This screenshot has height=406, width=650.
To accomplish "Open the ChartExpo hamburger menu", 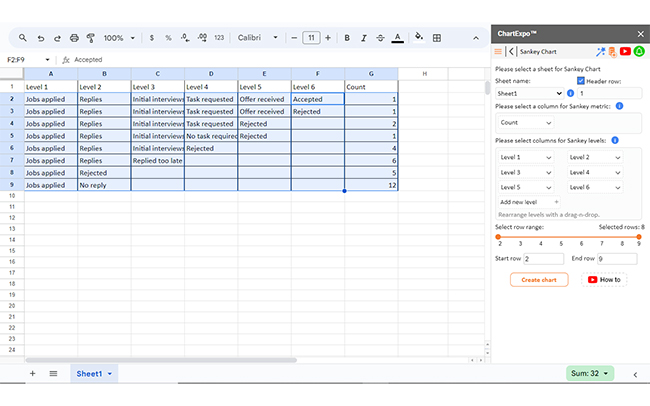I will click(498, 51).
